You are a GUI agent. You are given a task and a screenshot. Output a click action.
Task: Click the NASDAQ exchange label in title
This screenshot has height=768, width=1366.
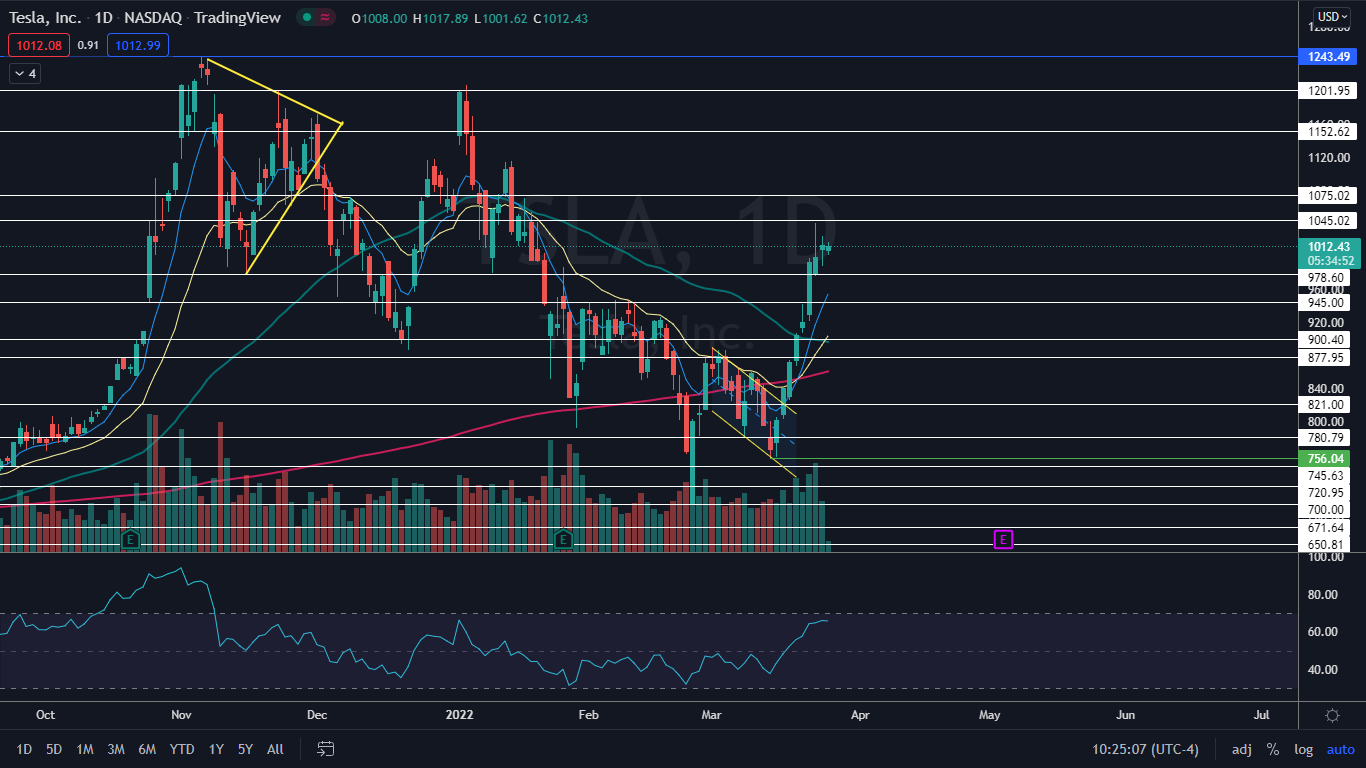pyautogui.click(x=152, y=17)
